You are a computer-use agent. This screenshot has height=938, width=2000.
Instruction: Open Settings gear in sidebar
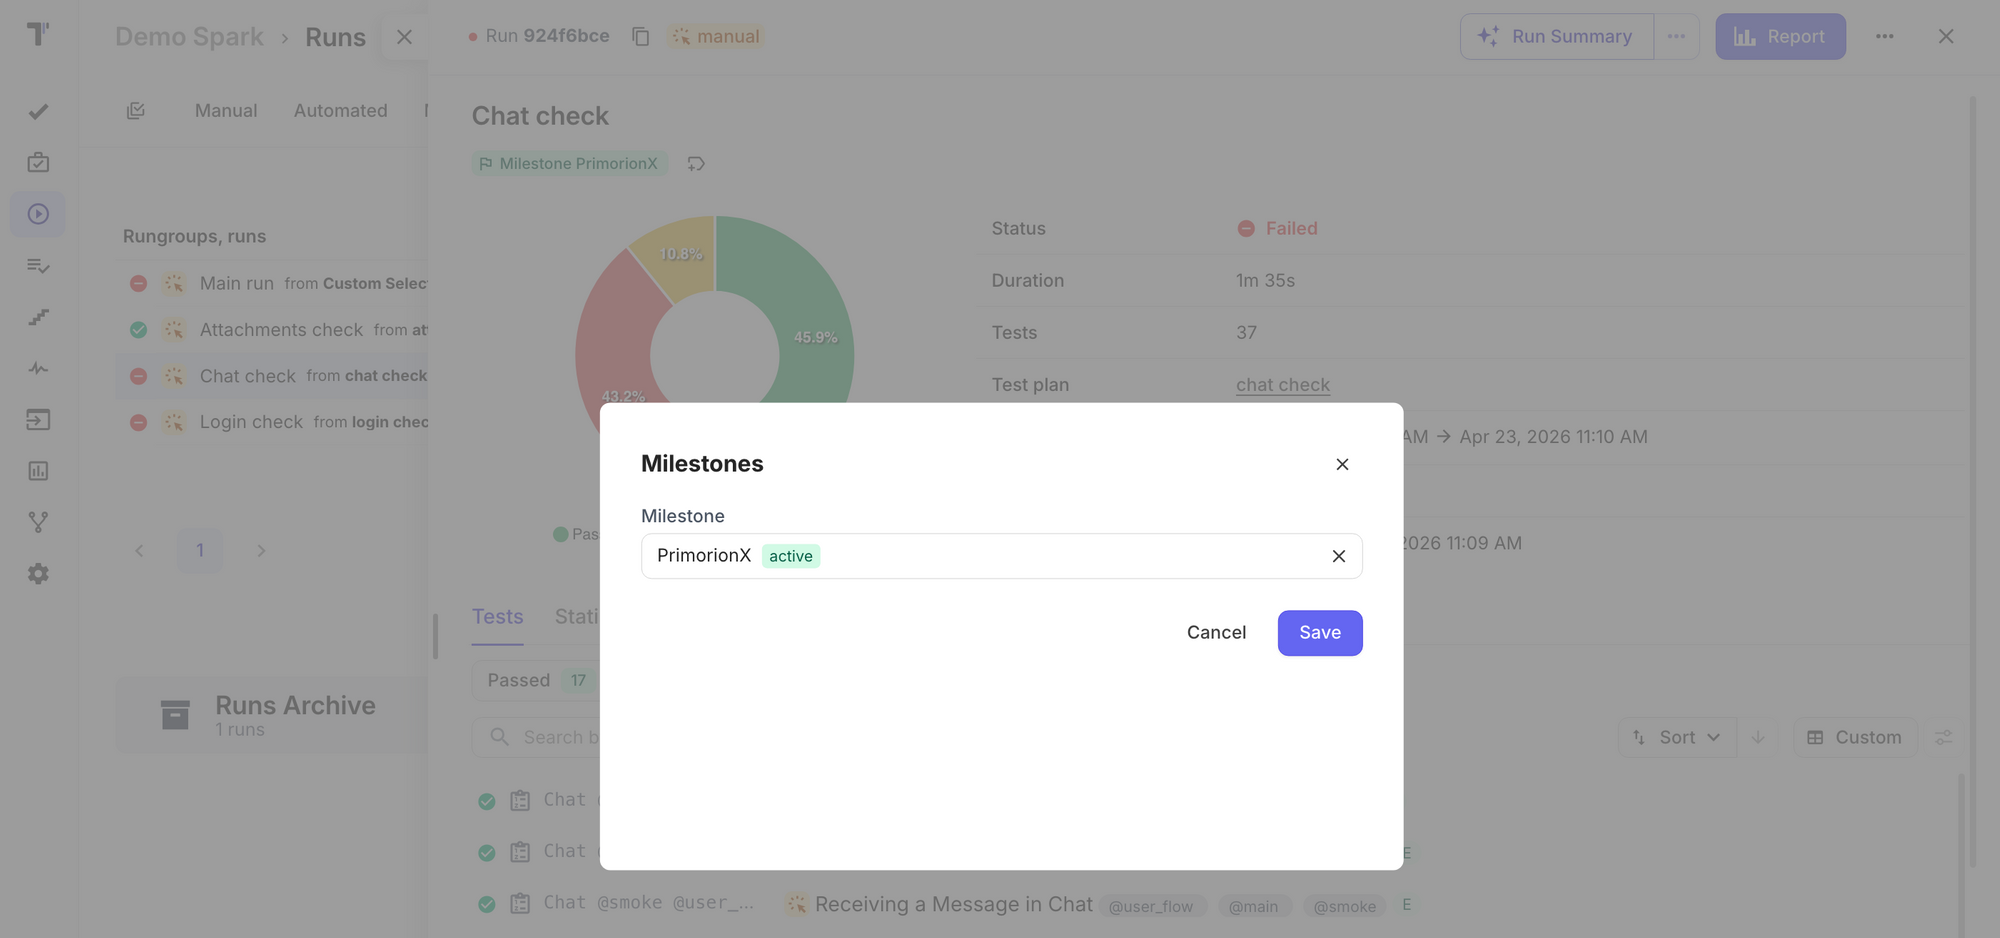pos(38,574)
